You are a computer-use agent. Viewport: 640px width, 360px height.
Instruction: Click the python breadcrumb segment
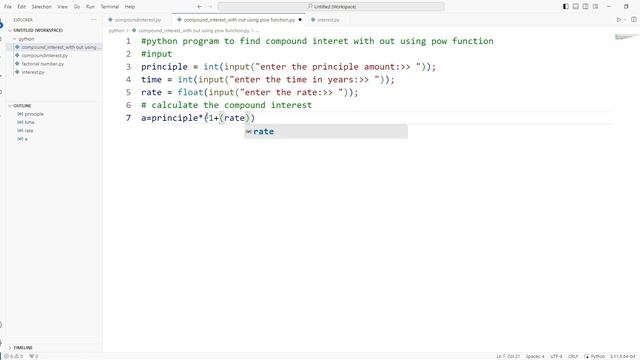click(116, 31)
